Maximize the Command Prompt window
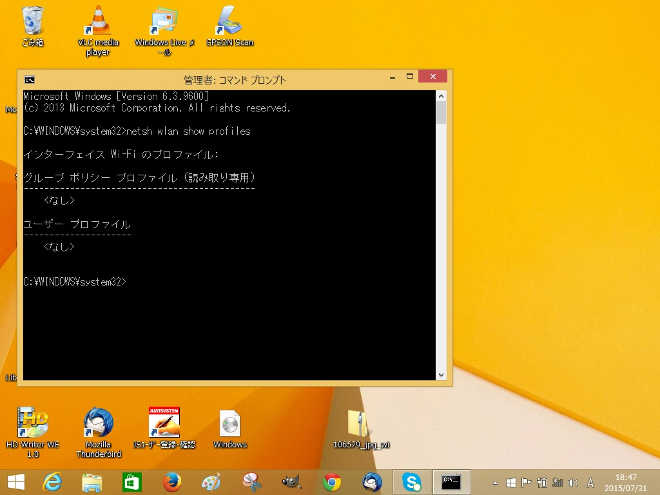This screenshot has width=660, height=495. (x=405, y=78)
